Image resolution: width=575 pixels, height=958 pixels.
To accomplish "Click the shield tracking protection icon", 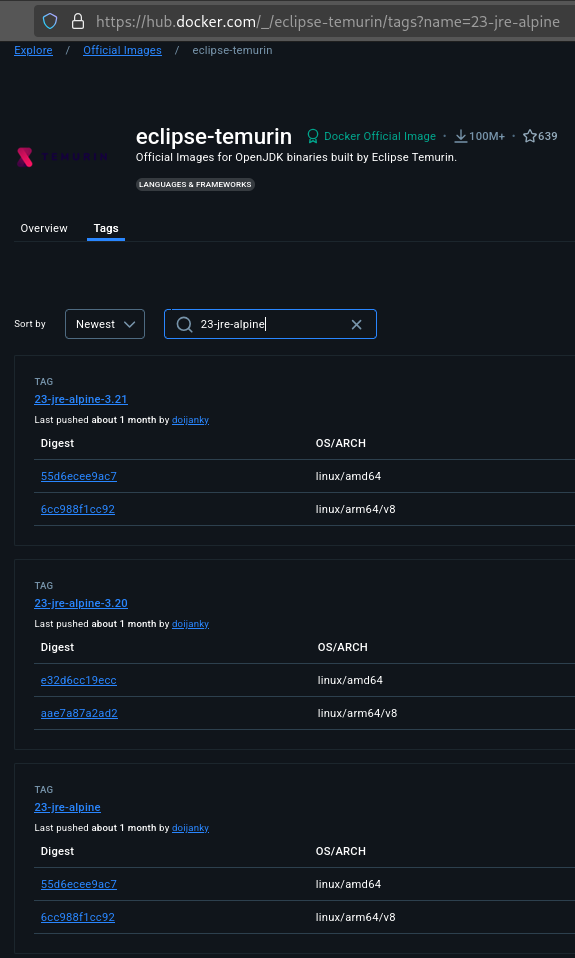I will [50, 22].
